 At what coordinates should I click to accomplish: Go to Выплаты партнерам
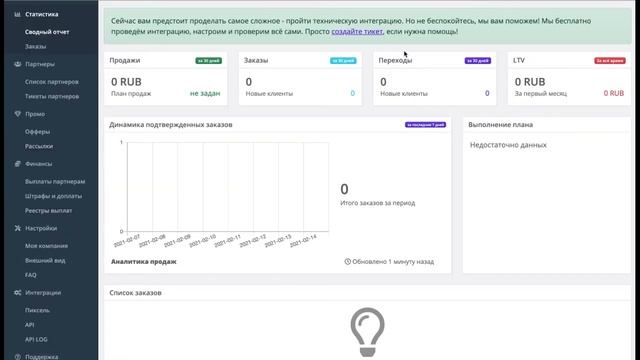click(x=55, y=181)
